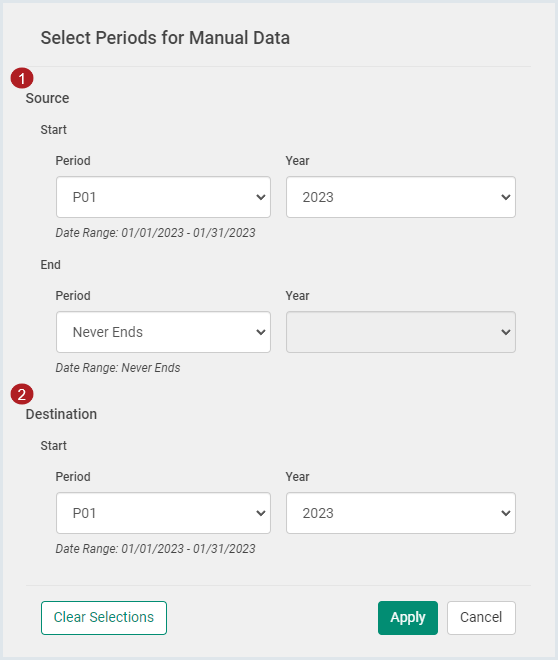Click the red step 1 badge
Screen dimensions: 558x660
[x=22, y=78]
